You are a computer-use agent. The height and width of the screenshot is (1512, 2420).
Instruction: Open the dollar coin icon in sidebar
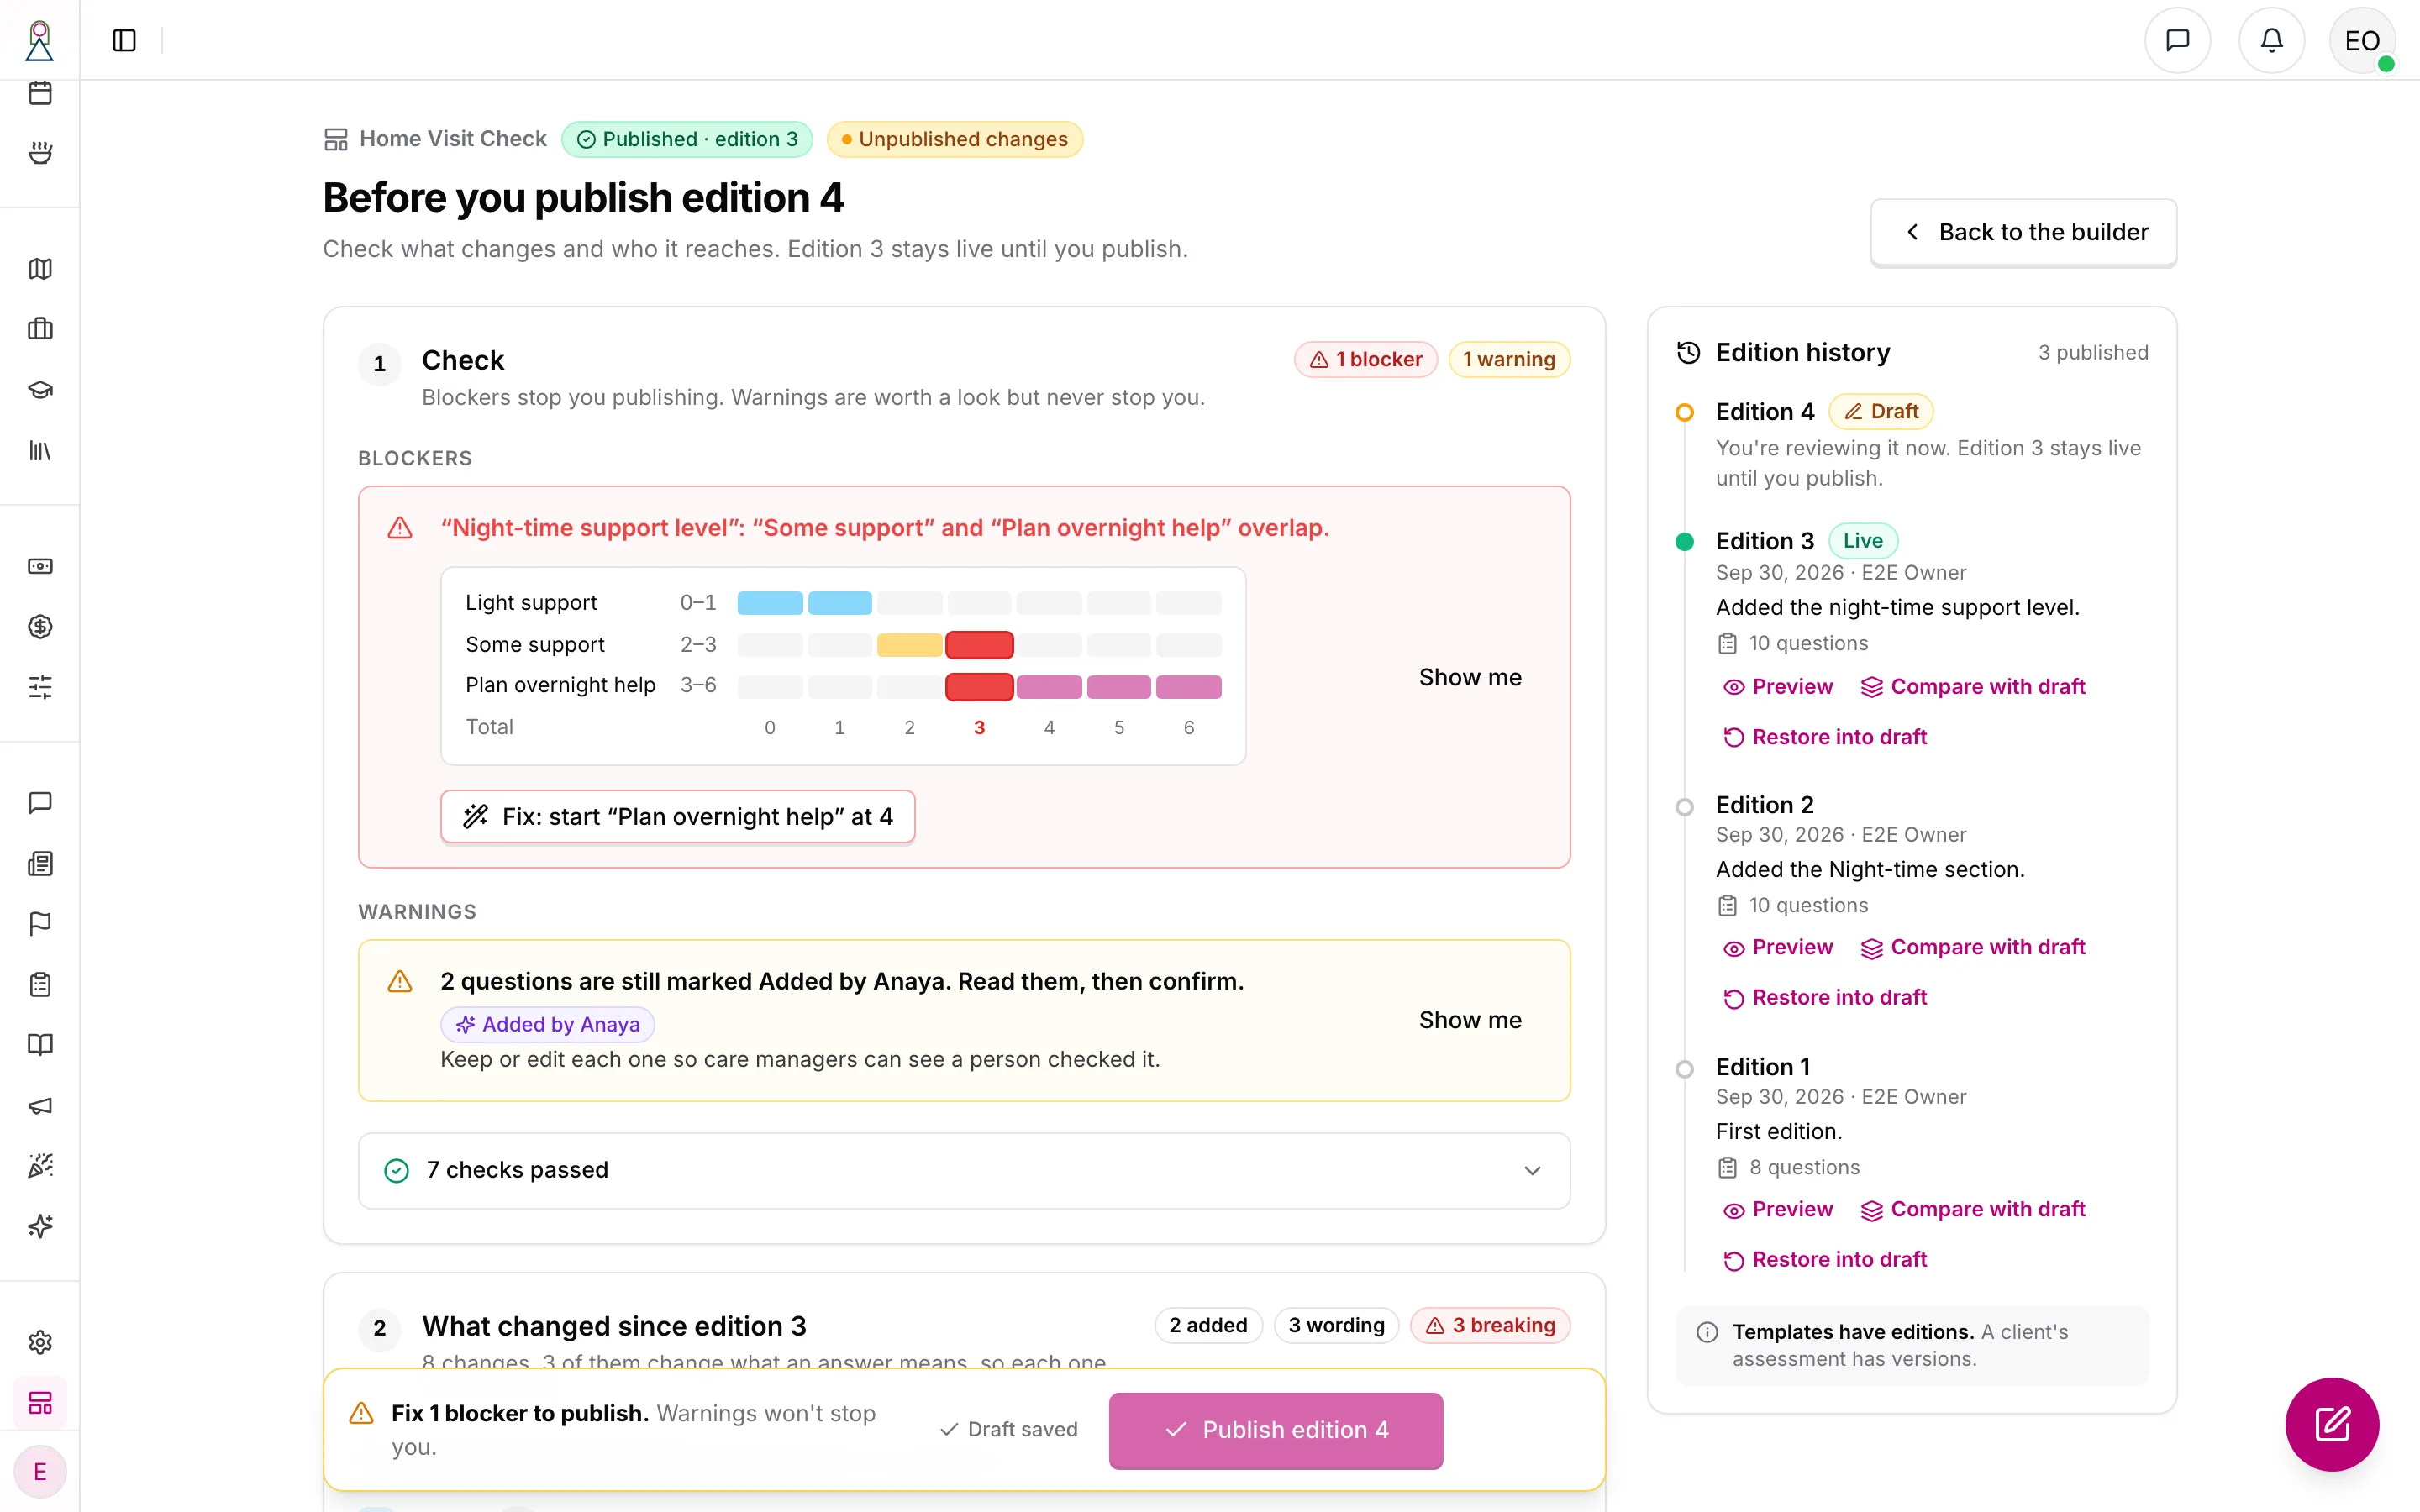40,627
